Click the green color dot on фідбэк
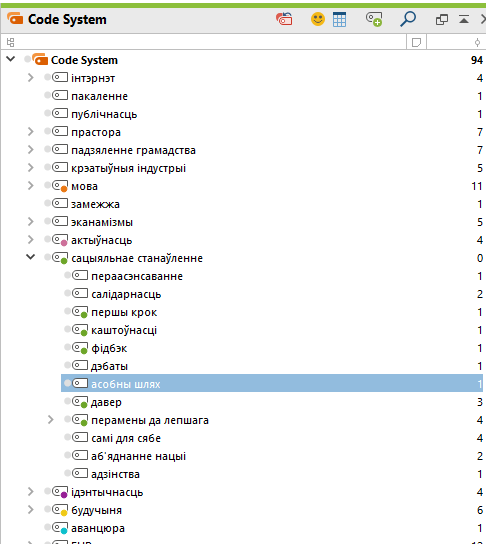Viewport: 486px width, 544px height. pyautogui.click(x=84, y=351)
